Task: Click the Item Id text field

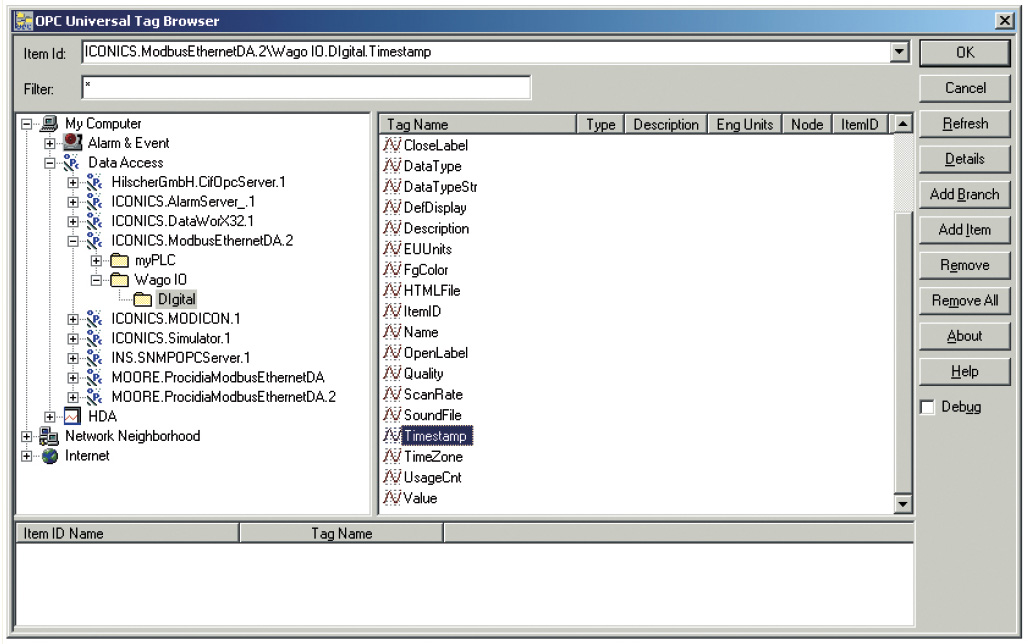Action: click(x=486, y=52)
